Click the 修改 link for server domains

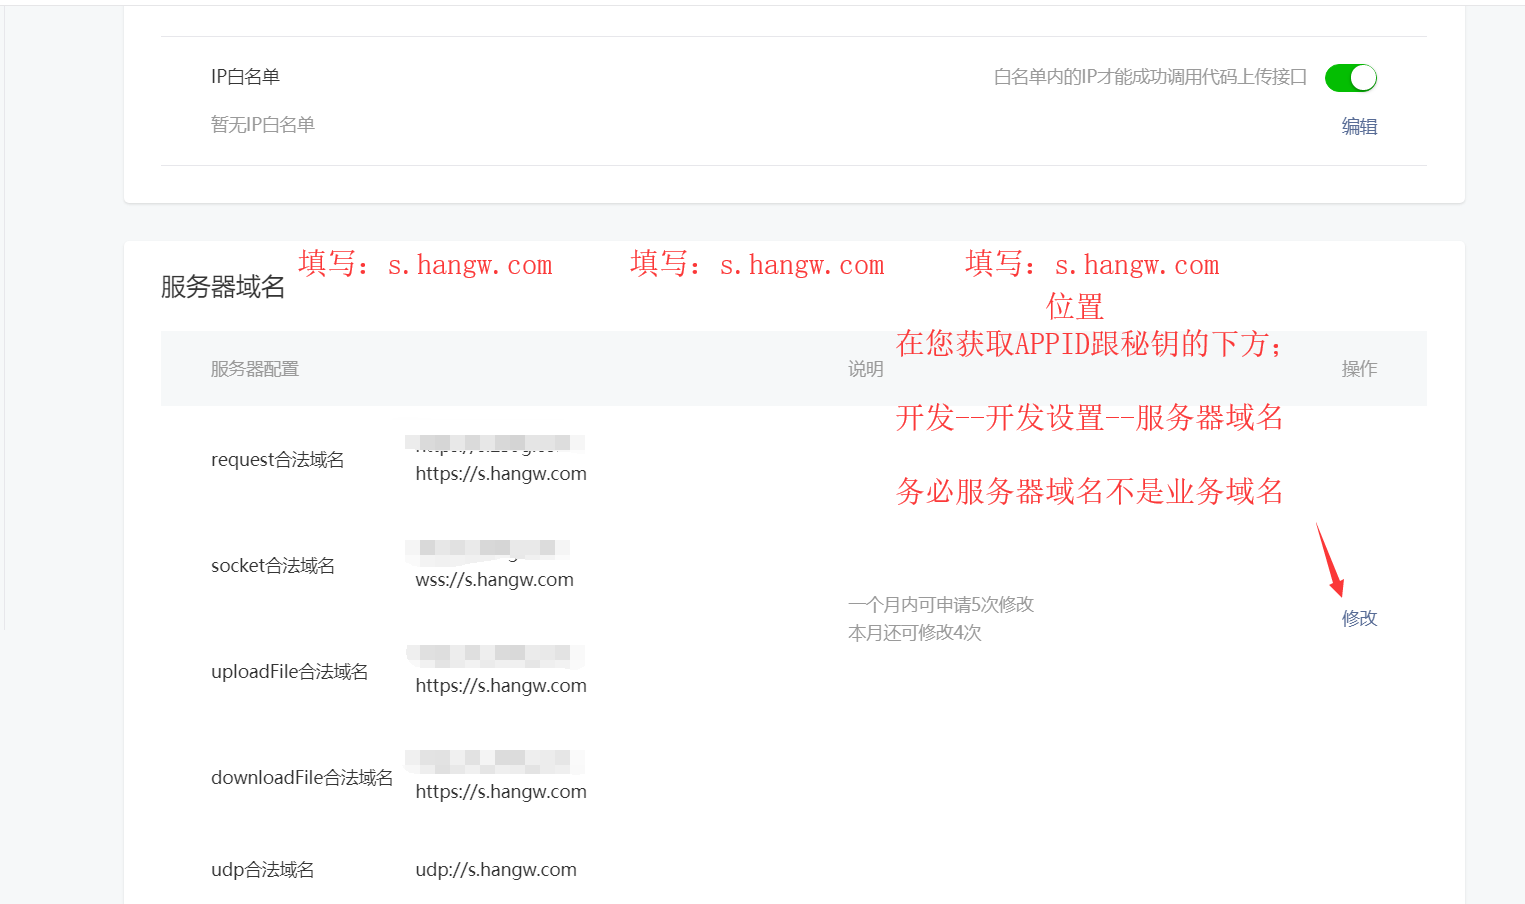coord(1359,618)
